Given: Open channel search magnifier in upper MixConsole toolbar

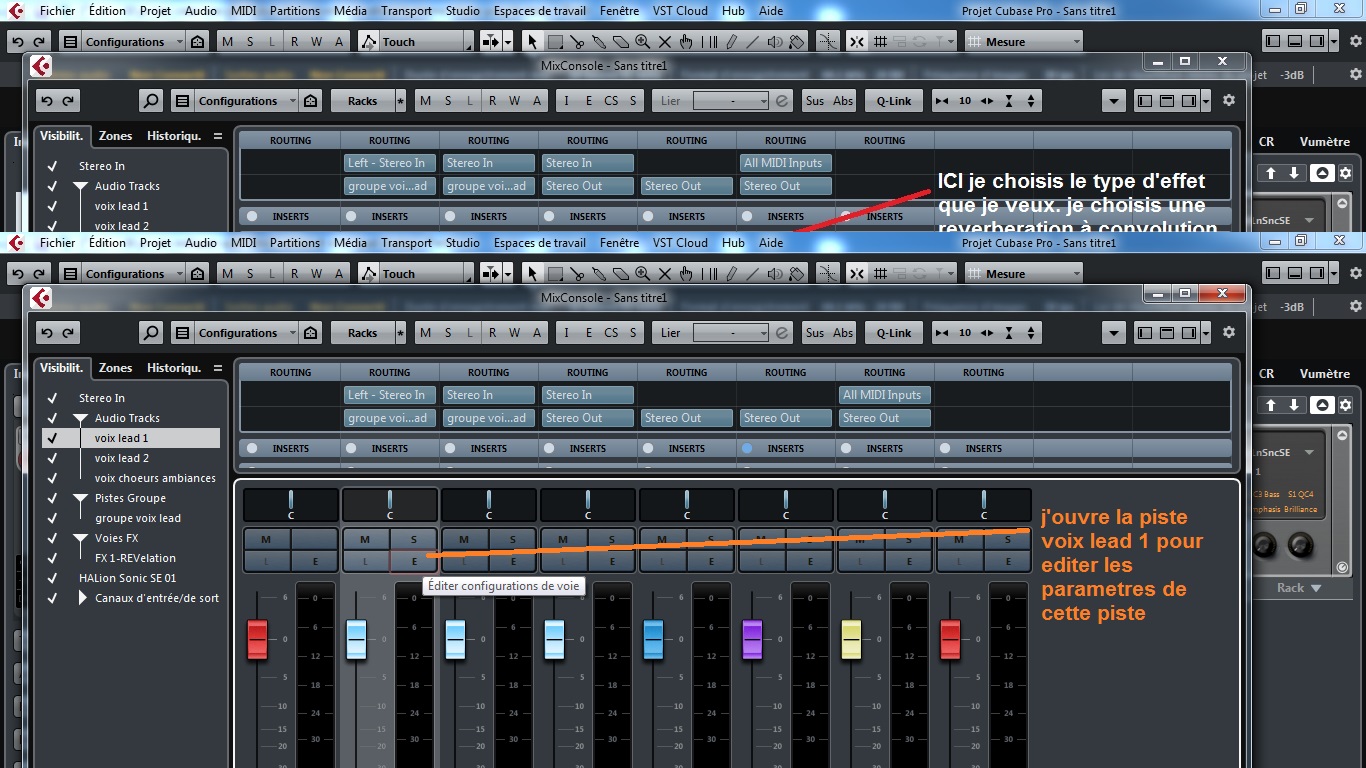Looking at the screenshot, I should 151,101.
